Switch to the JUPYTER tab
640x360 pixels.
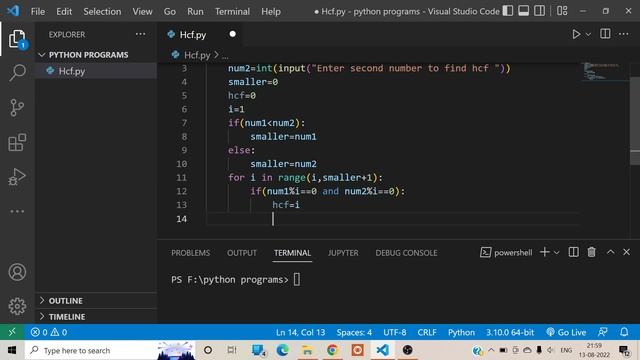click(x=343, y=253)
